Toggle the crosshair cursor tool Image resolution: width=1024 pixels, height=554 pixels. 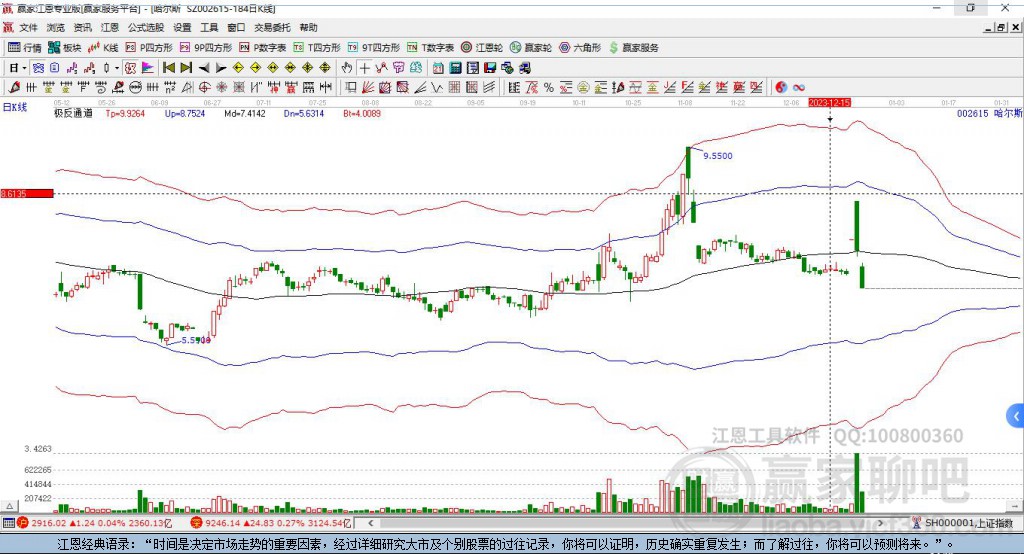tap(364, 68)
